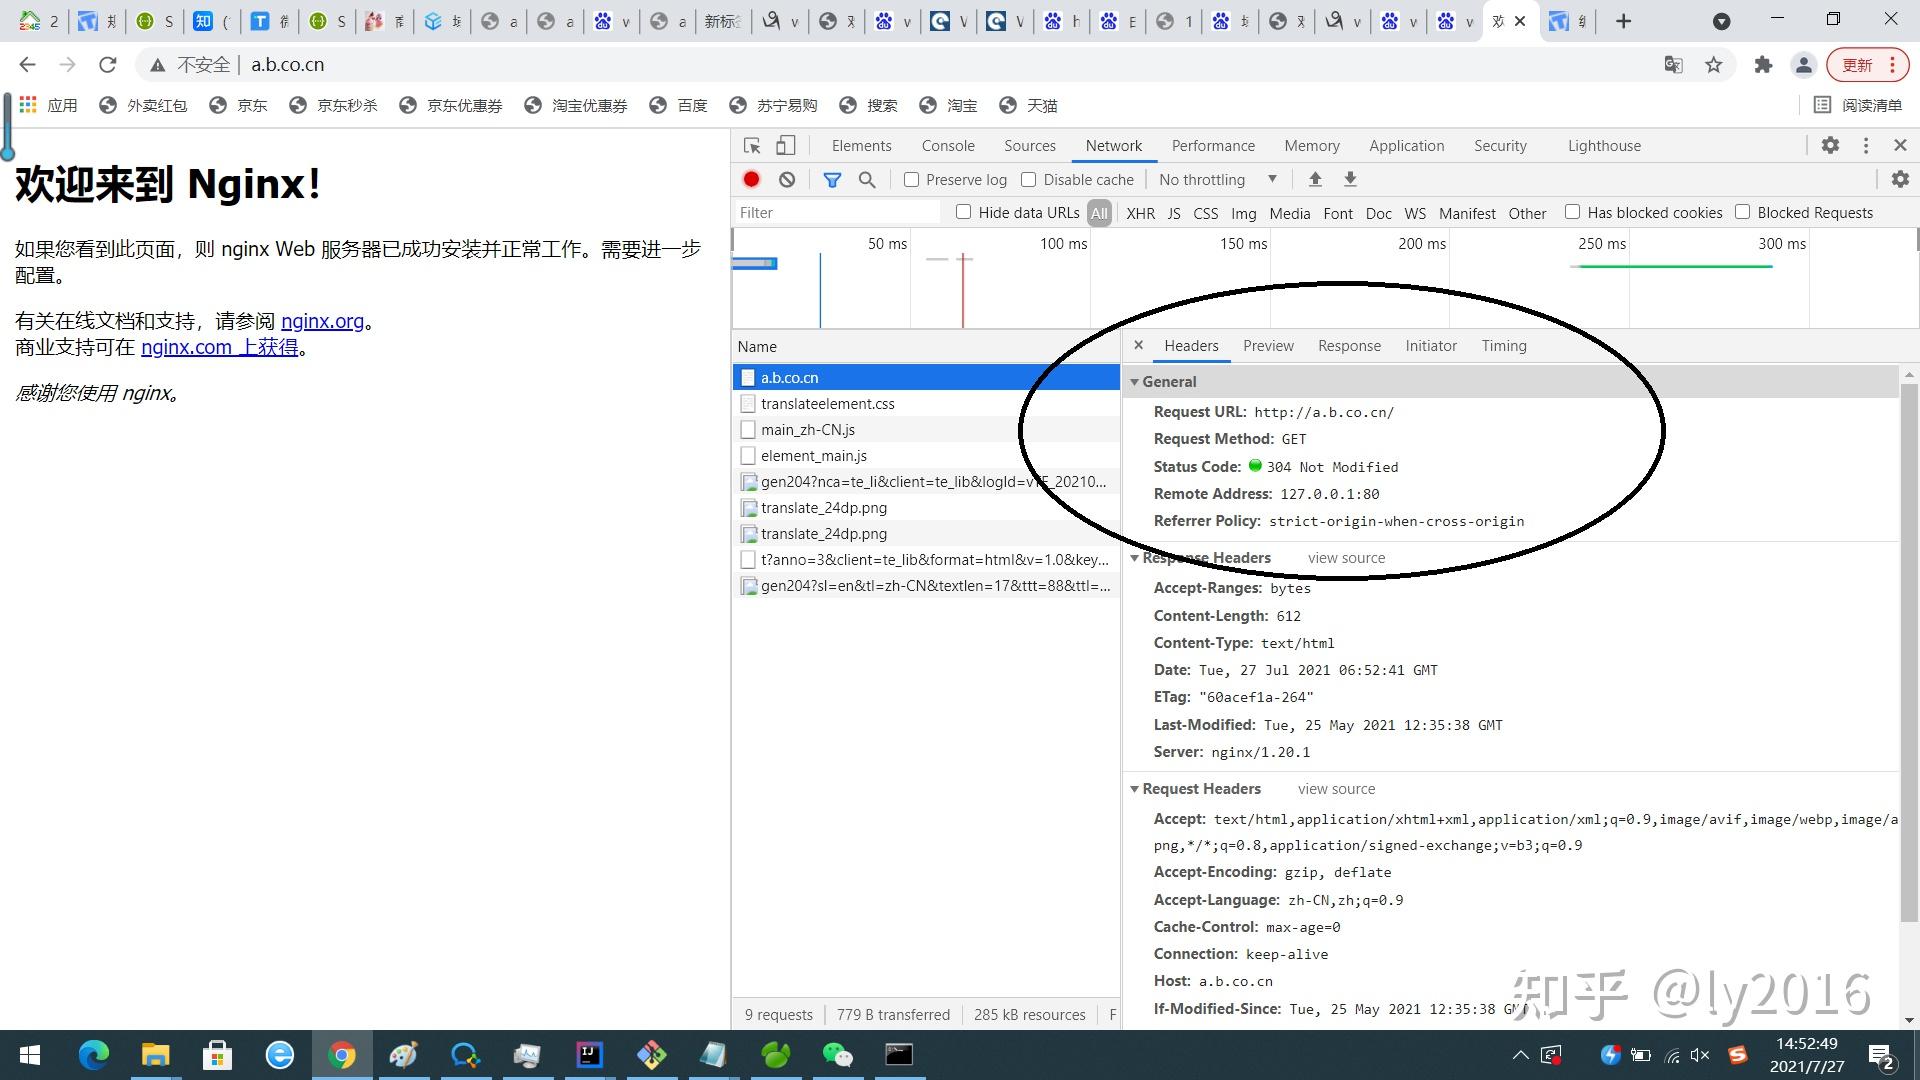This screenshot has width=1920, height=1080.
Task: Enable the Disable cache checkbox
Action: point(1029,179)
